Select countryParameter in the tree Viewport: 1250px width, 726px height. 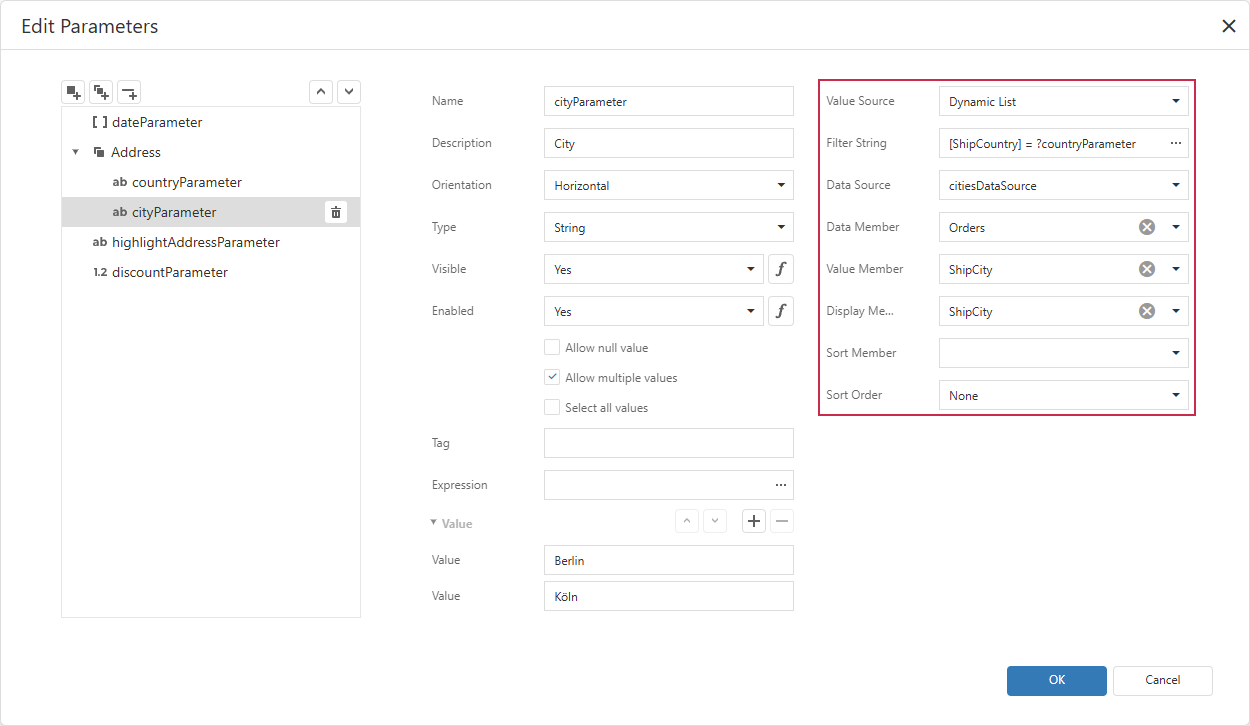tap(211, 182)
